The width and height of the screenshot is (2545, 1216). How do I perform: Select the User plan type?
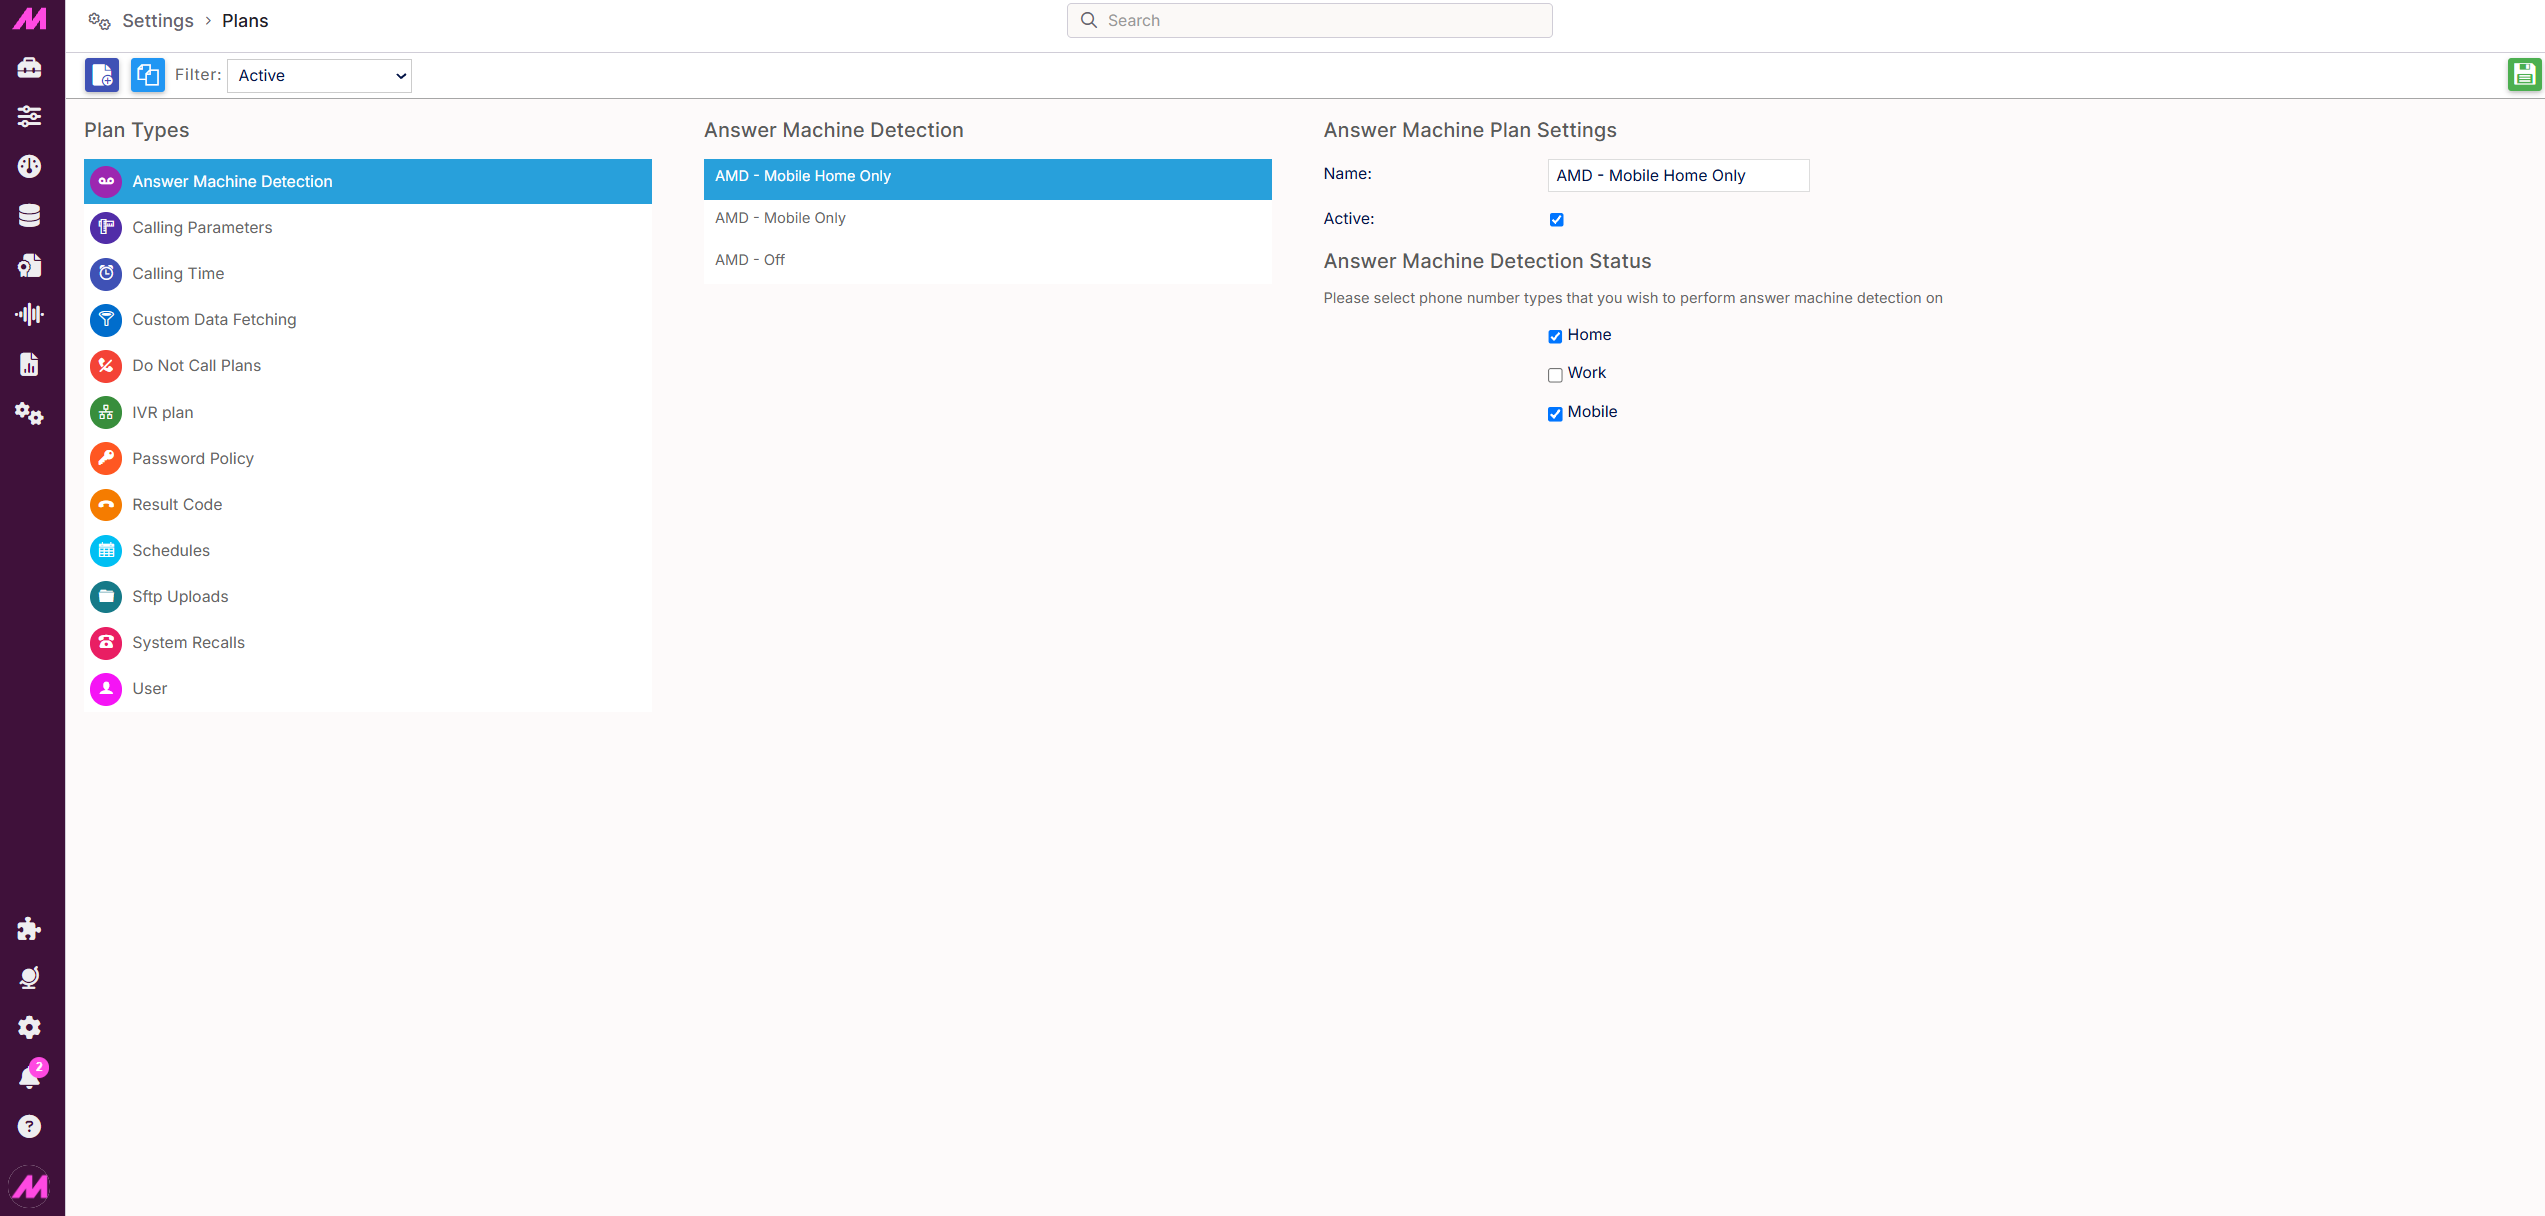click(368, 689)
